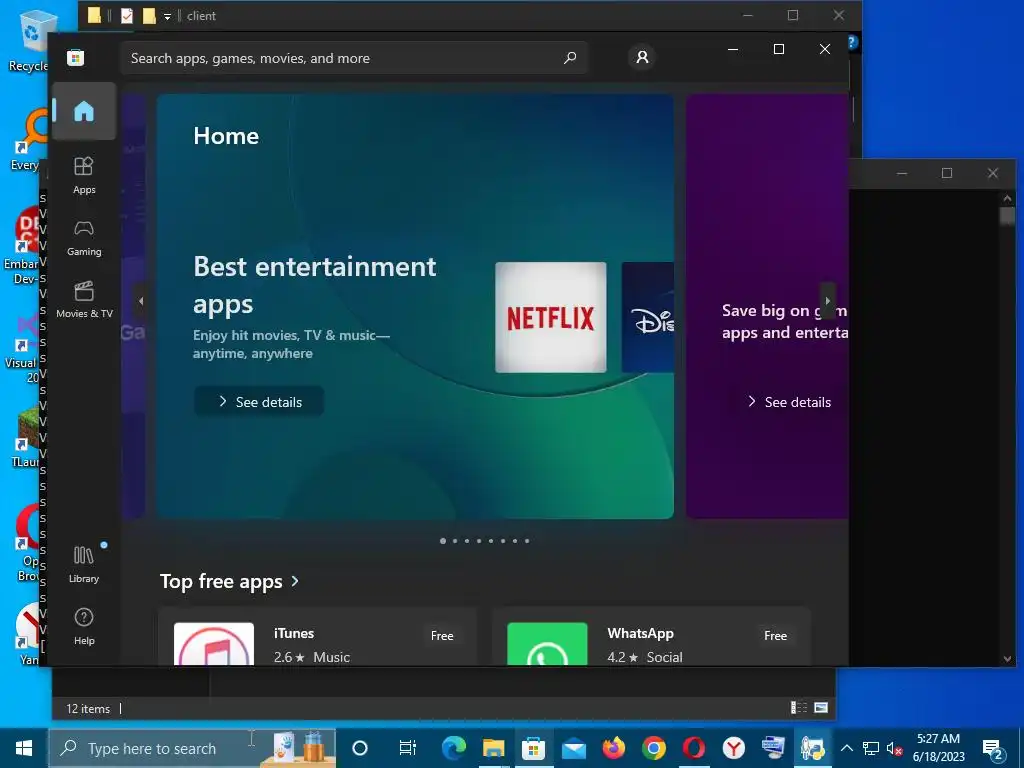The height and width of the screenshot is (768, 1024).
Task: Open Help in the Store sidebar
Action: coord(84,626)
